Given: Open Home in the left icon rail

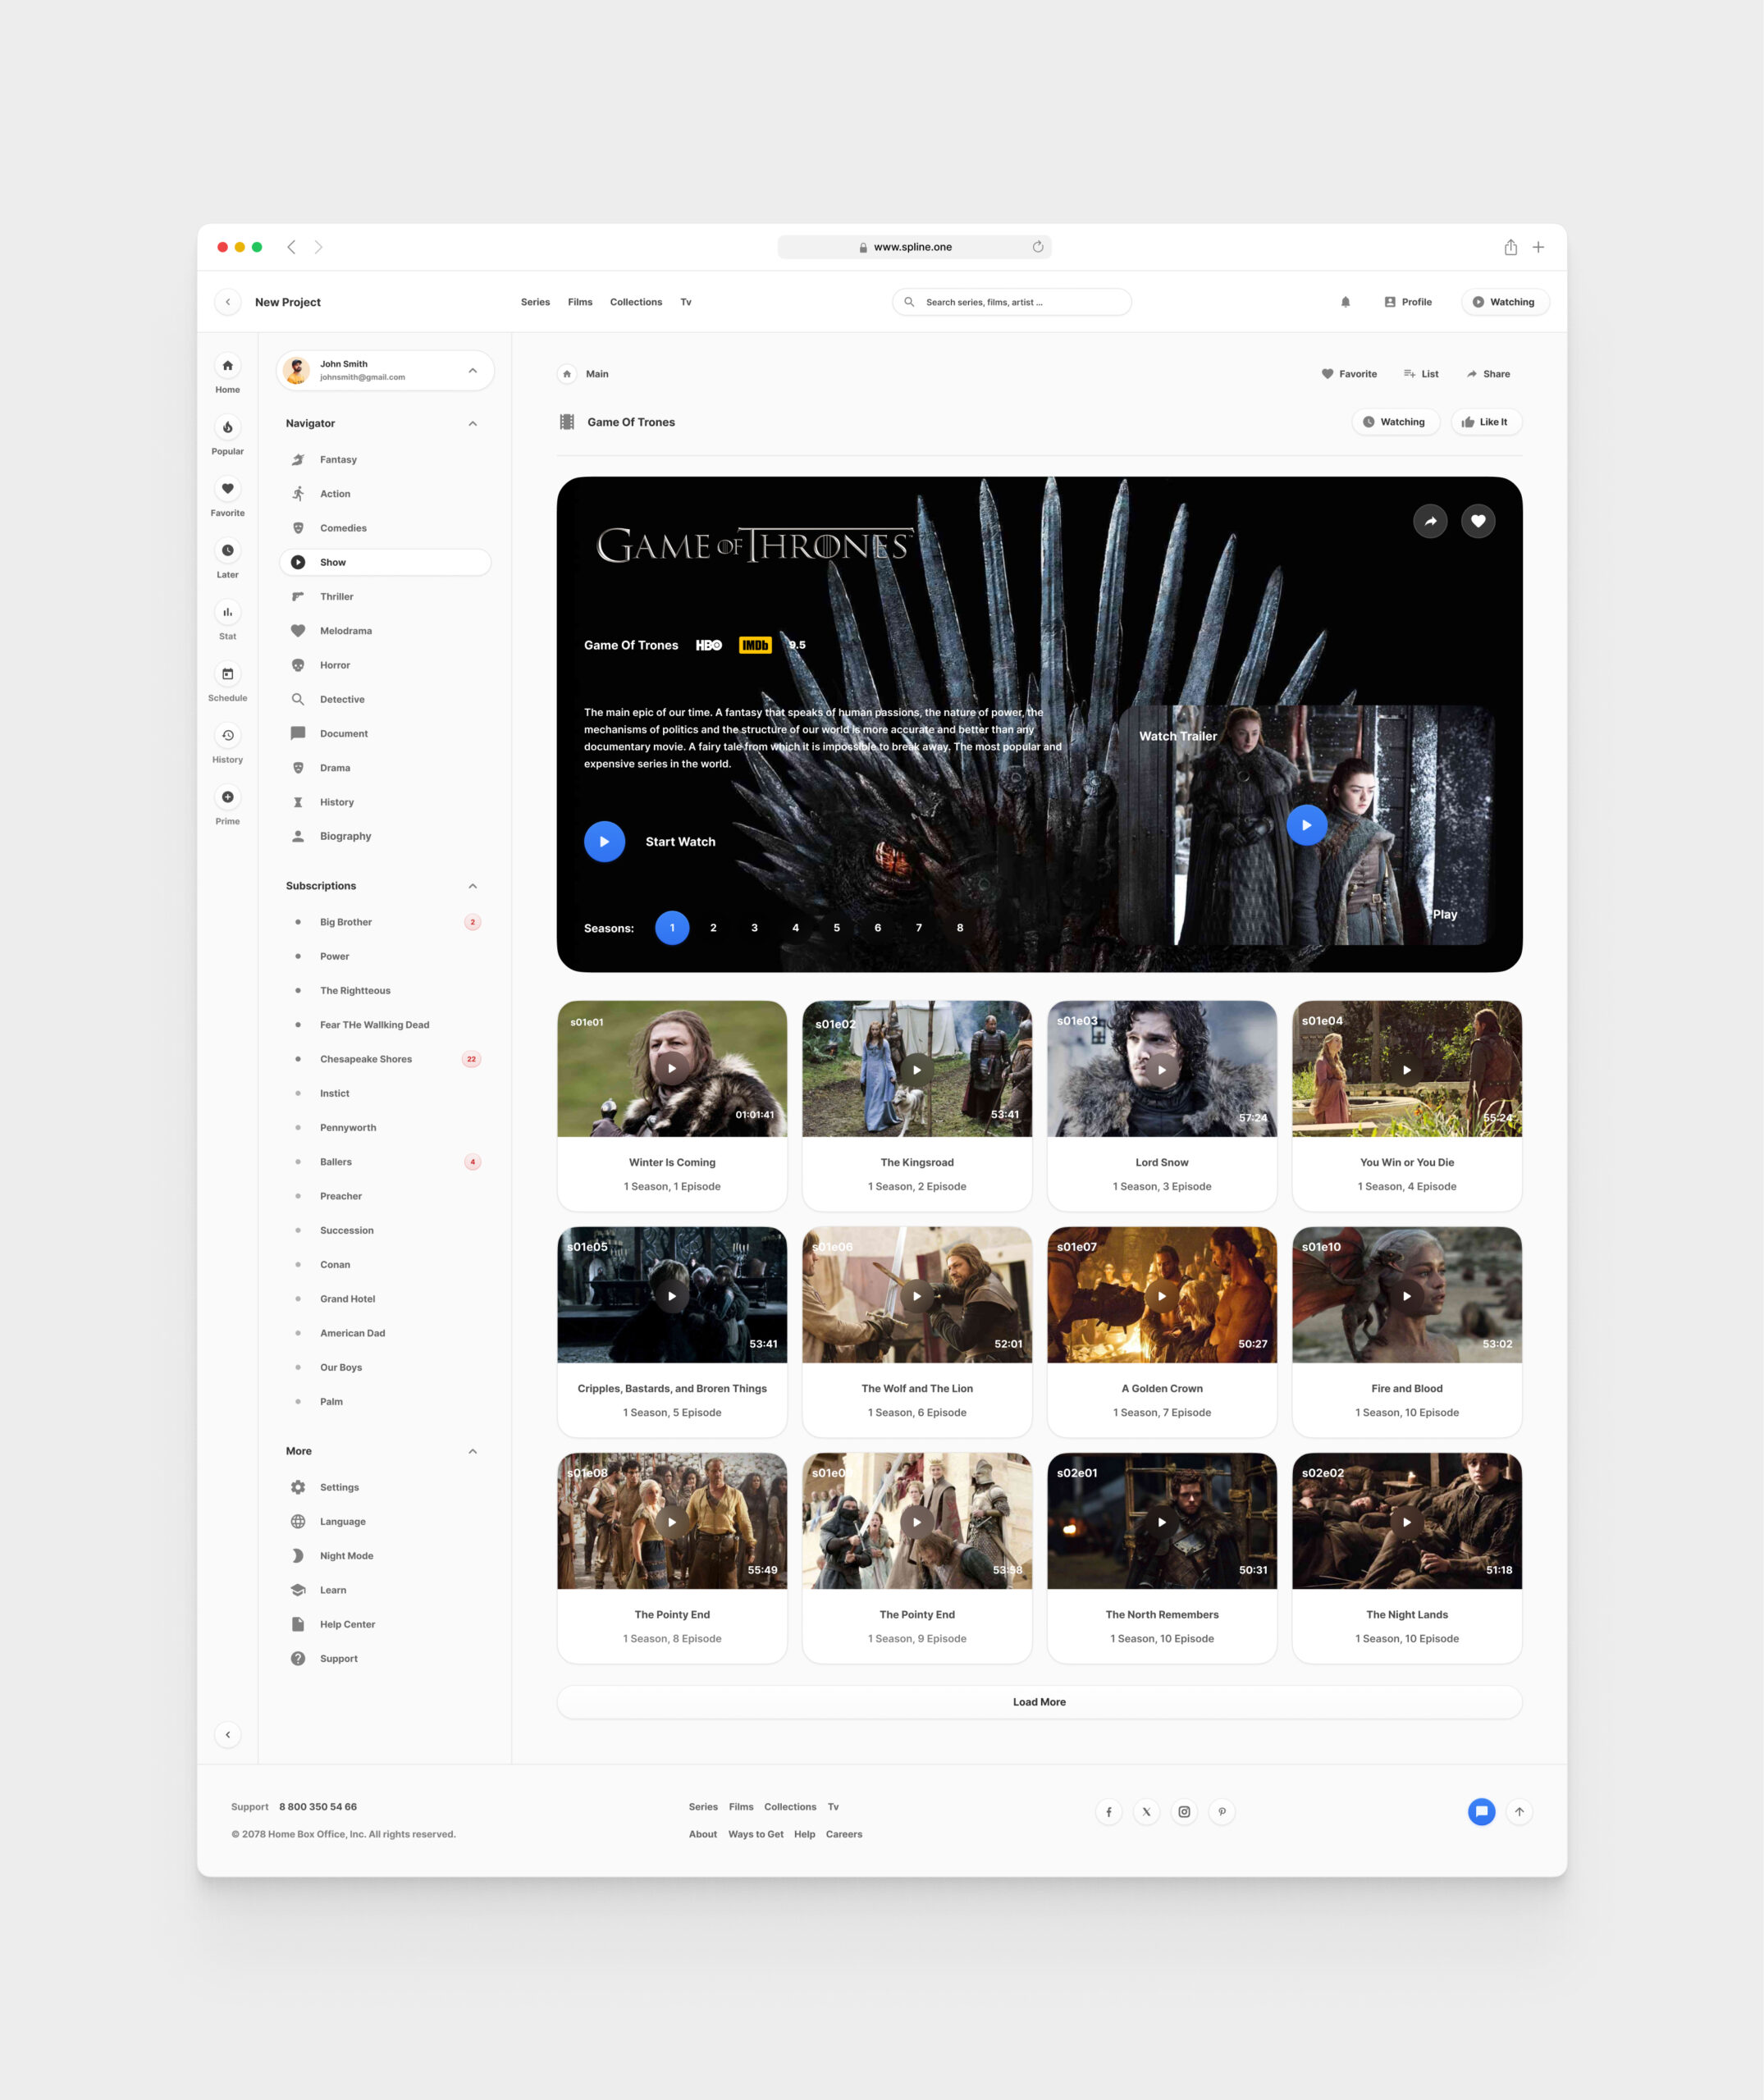Looking at the screenshot, I should 228,366.
